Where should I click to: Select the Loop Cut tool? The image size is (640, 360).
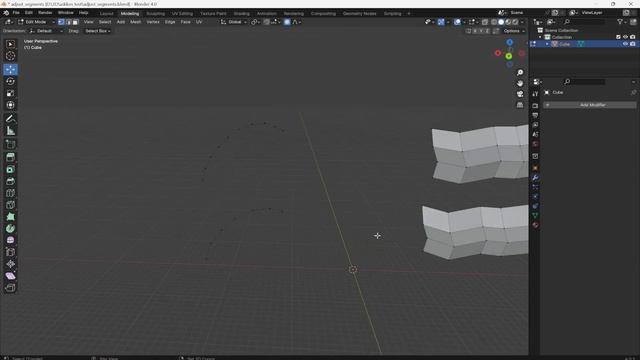(x=11, y=193)
